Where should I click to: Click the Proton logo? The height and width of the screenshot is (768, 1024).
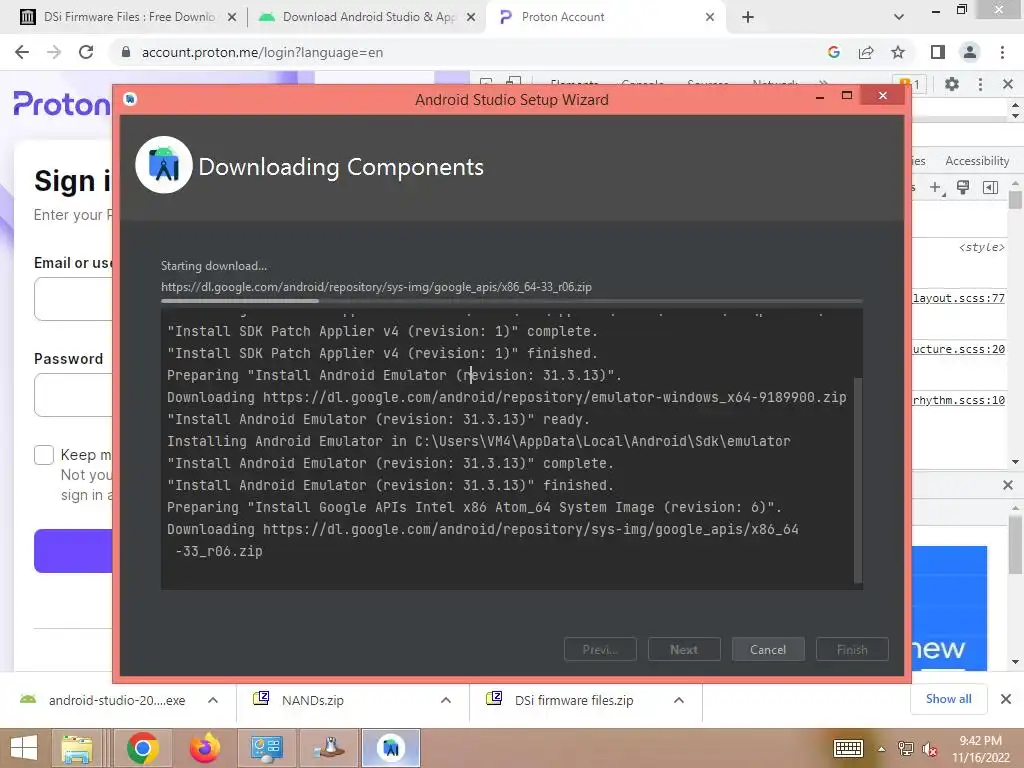click(x=62, y=104)
